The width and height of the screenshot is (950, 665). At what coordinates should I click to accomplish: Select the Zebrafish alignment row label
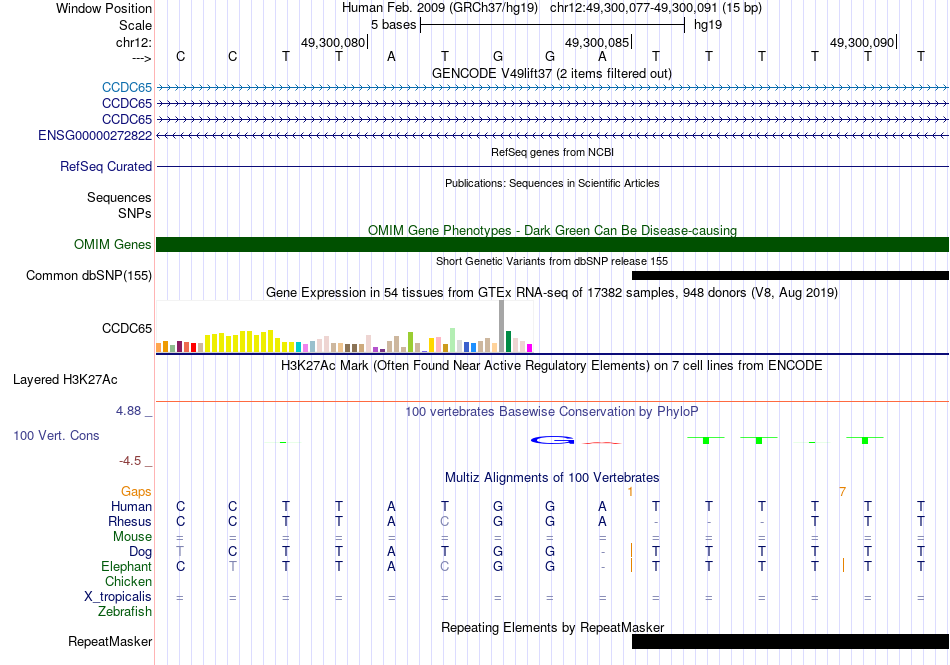[125, 612]
